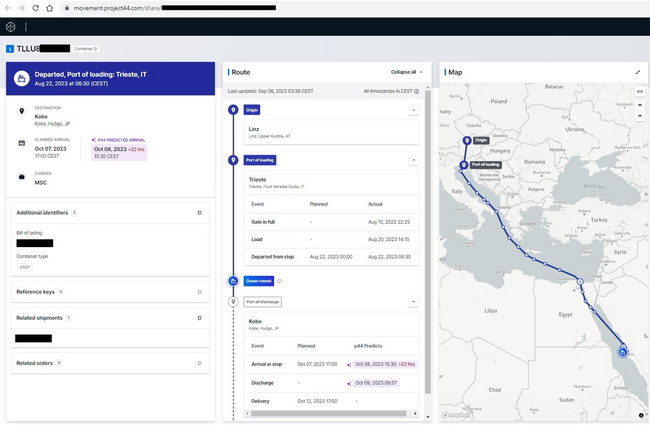Click the vessel location marker on map

(x=622, y=351)
